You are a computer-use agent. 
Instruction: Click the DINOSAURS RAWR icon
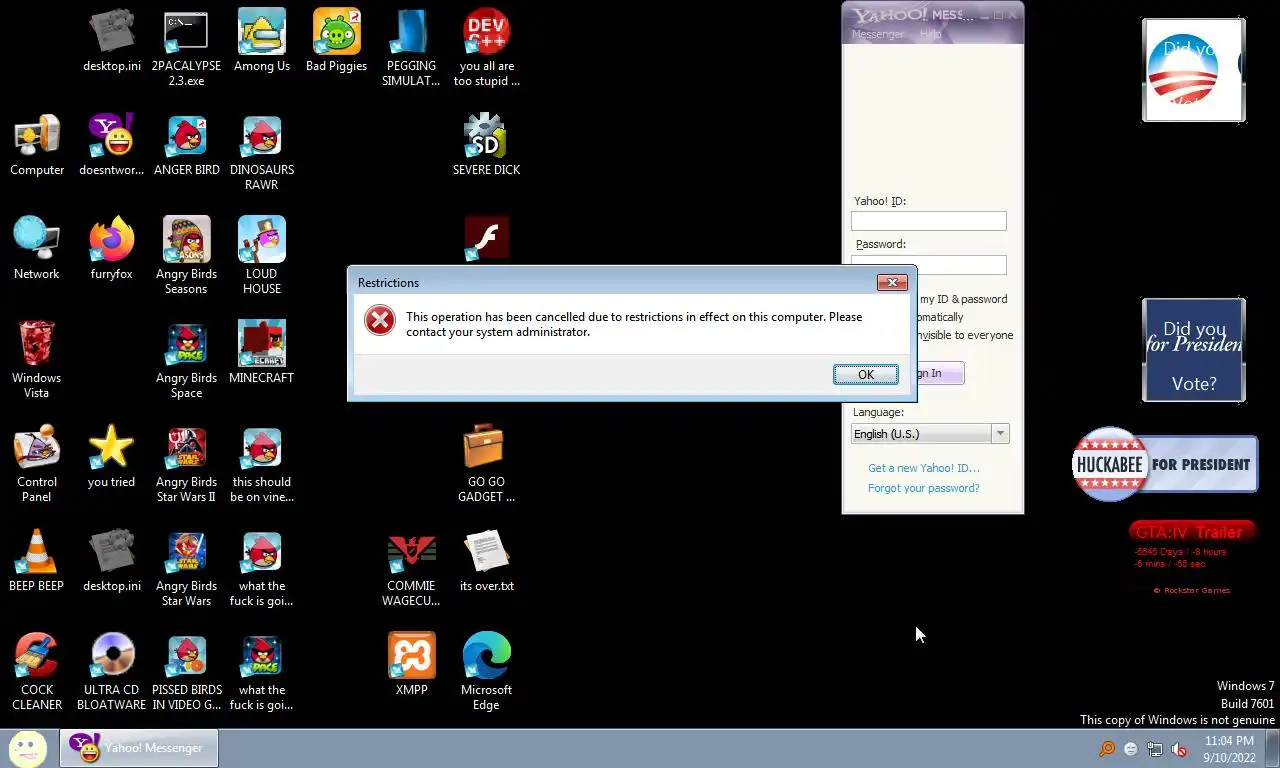[261, 152]
